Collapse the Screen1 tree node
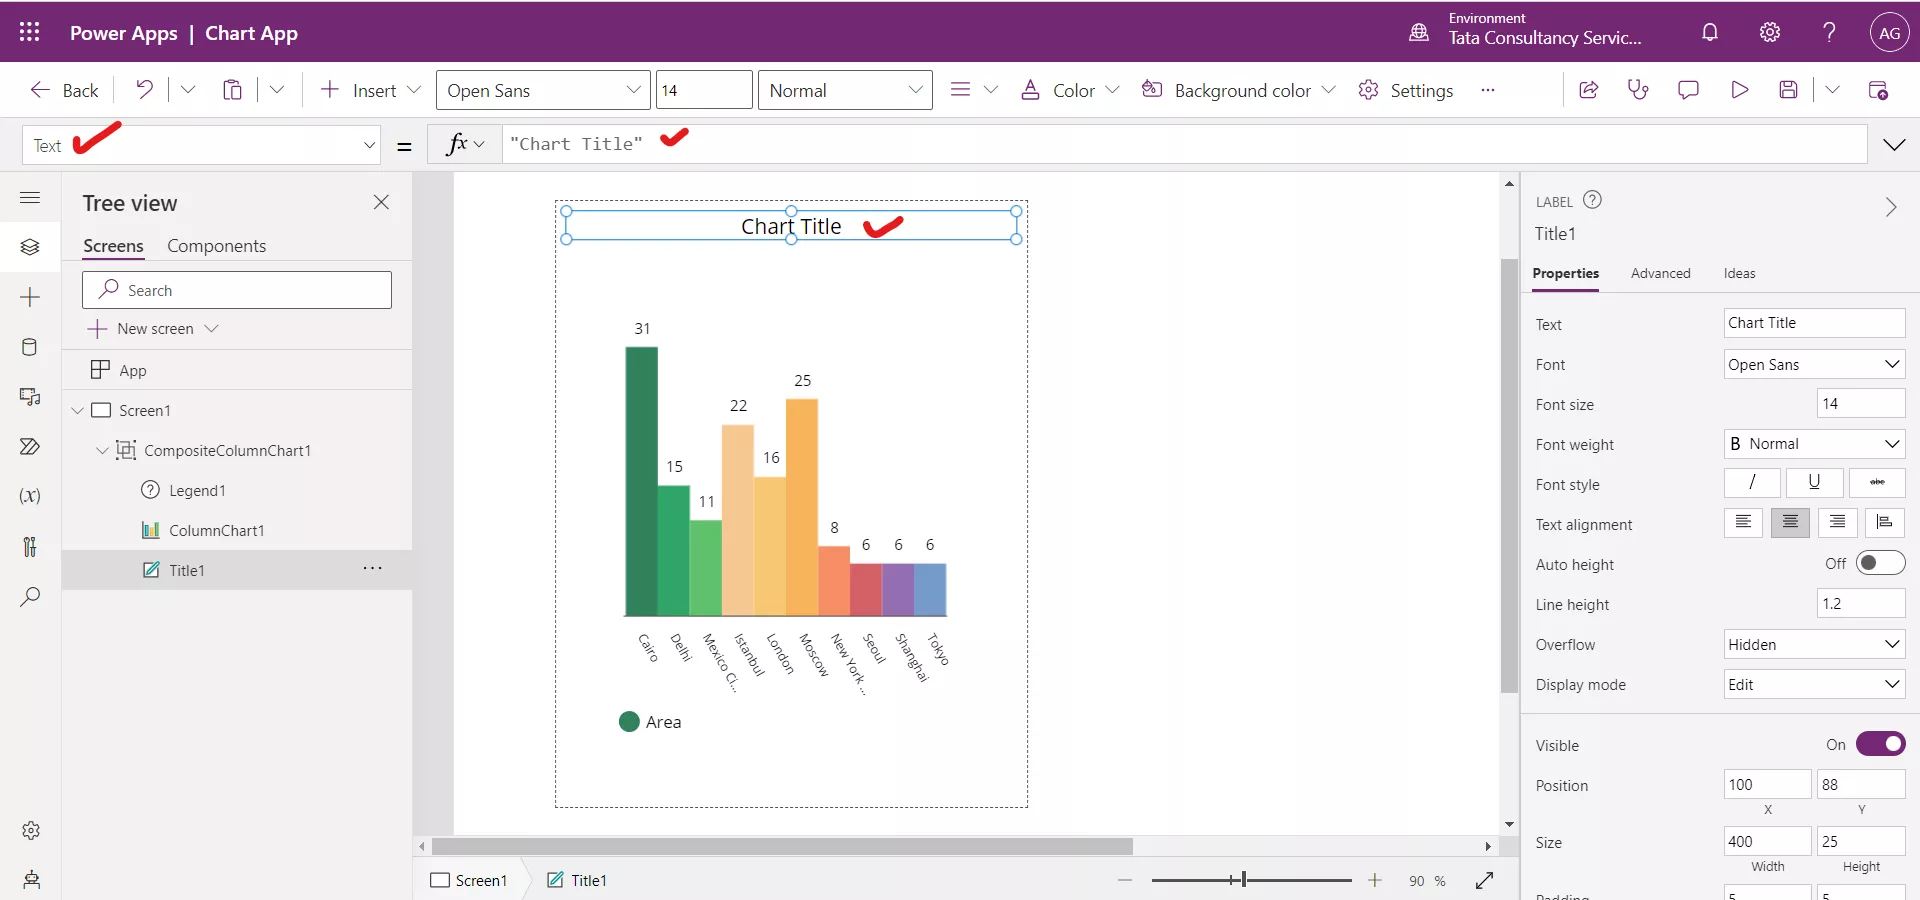Image resolution: width=1920 pixels, height=900 pixels. (77, 410)
